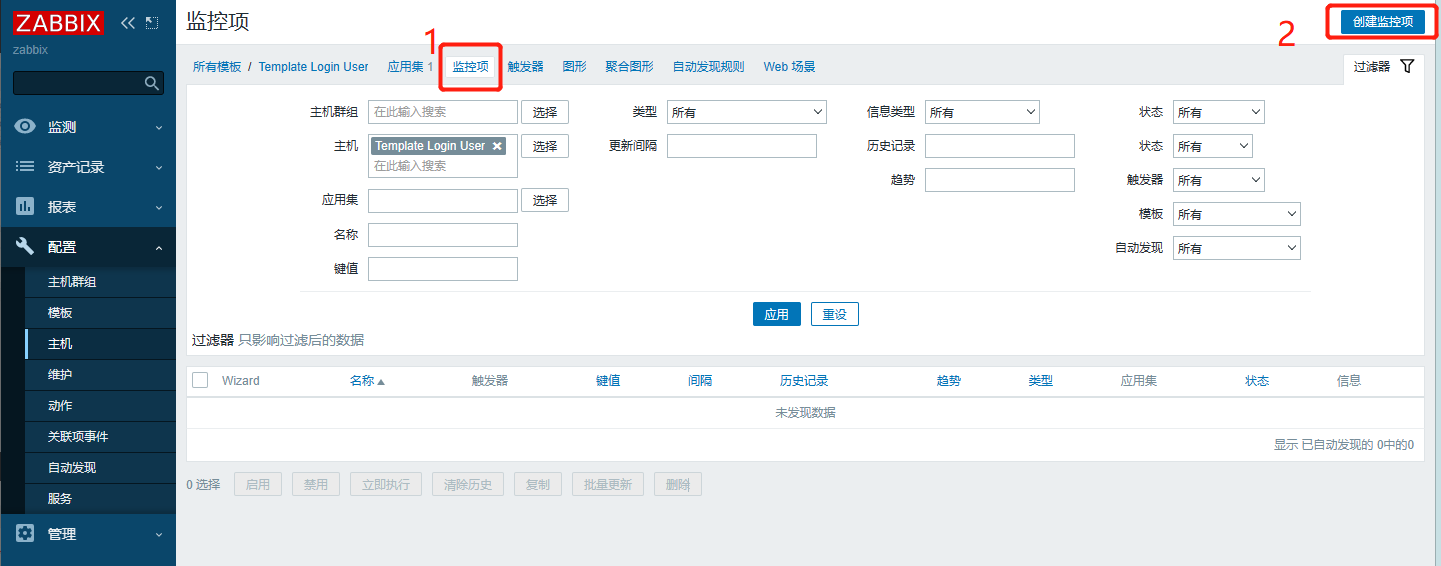Sort table by 历史记录 column header
Image resolution: width=1441 pixels, height=566 pixels.
[804, 381]
